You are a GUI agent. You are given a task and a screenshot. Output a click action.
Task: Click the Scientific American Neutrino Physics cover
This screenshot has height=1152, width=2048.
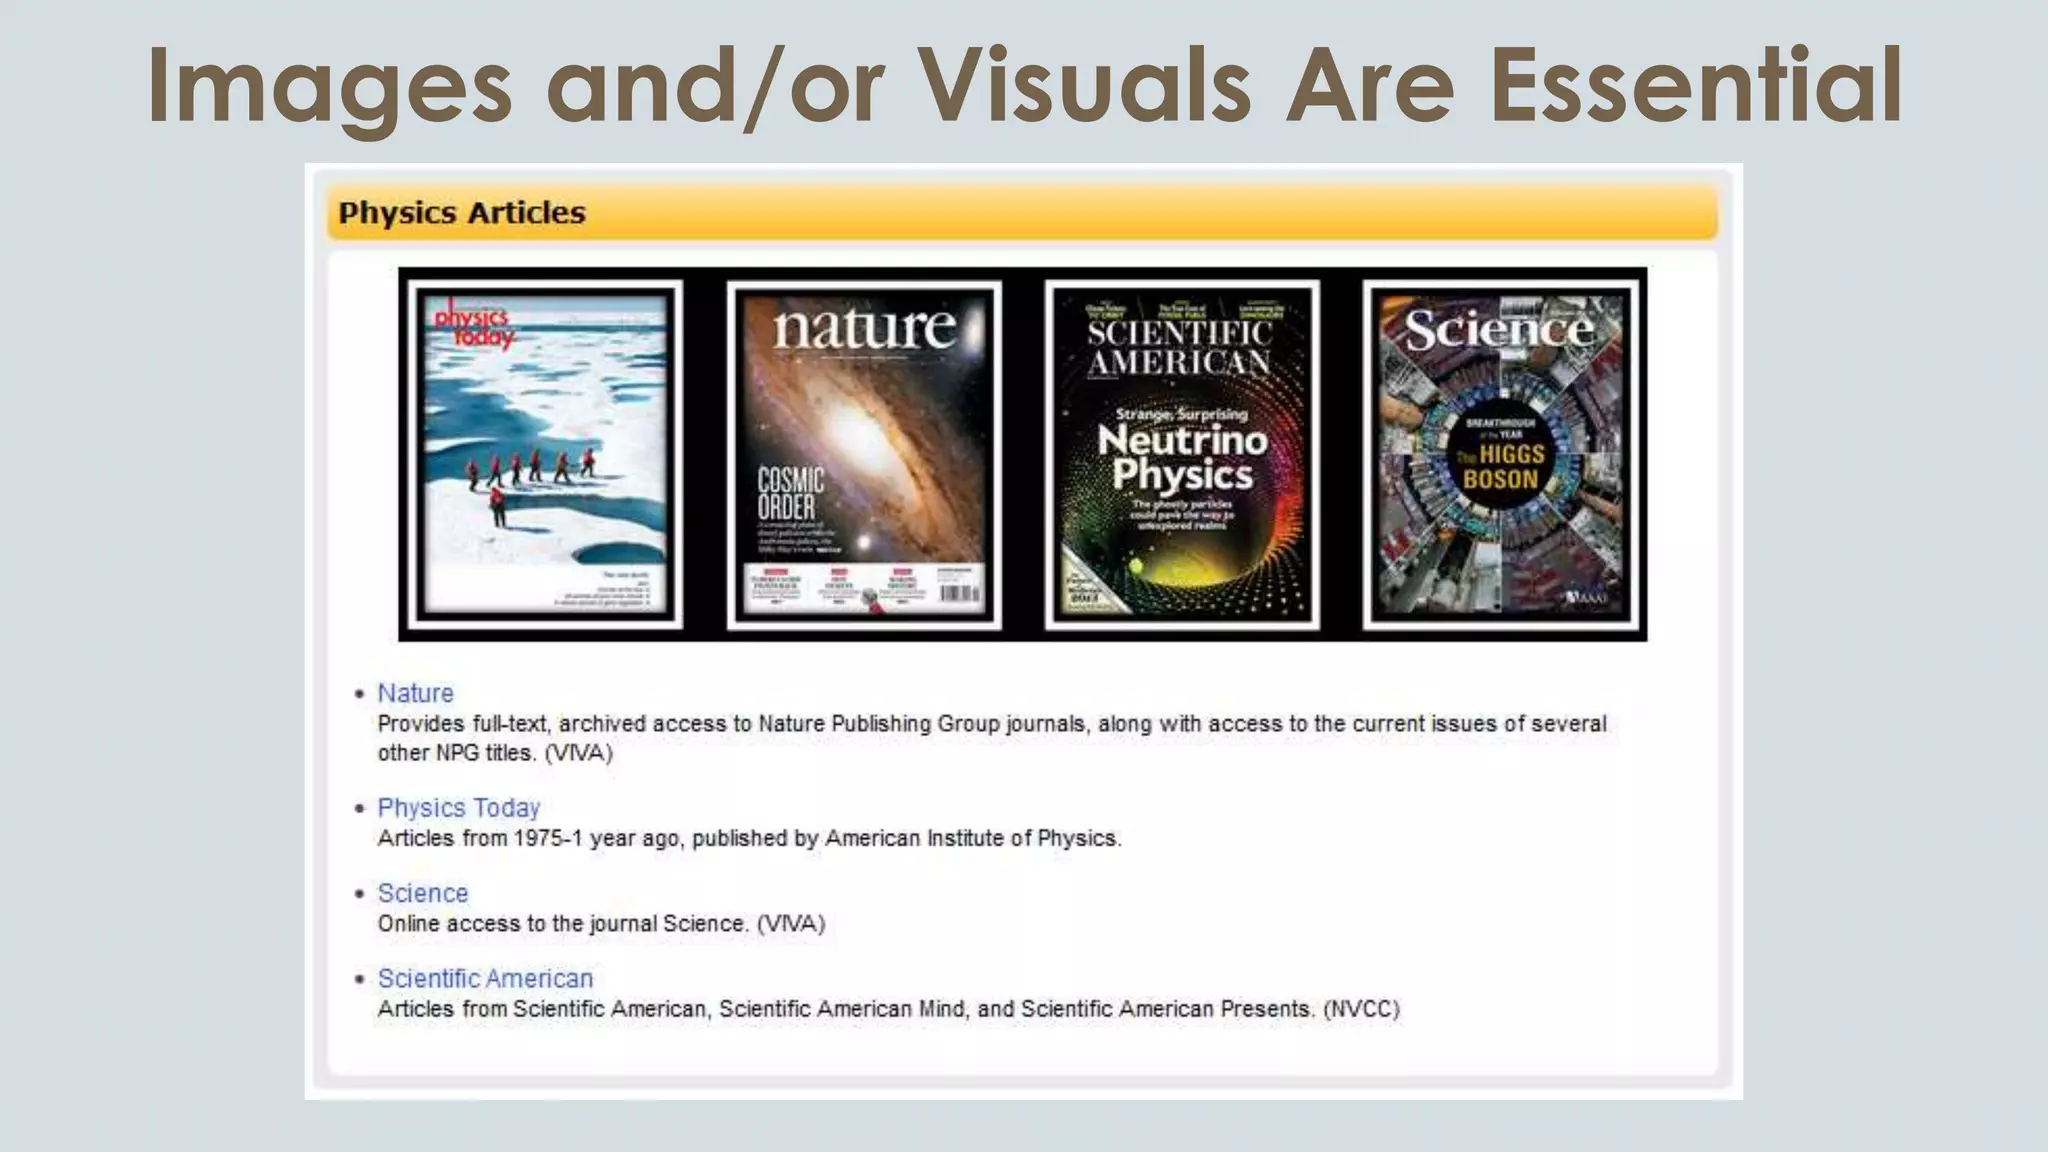coord(1182,455)
